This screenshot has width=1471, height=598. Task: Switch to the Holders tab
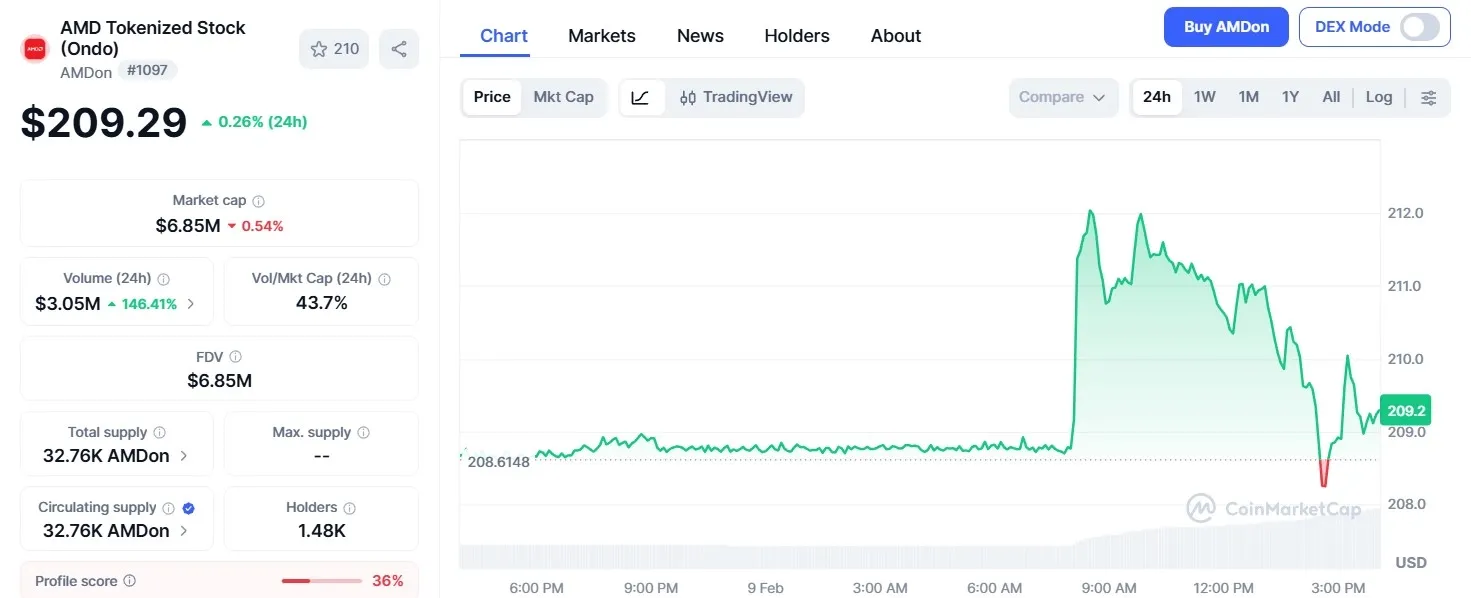click(x=796, y=36)
